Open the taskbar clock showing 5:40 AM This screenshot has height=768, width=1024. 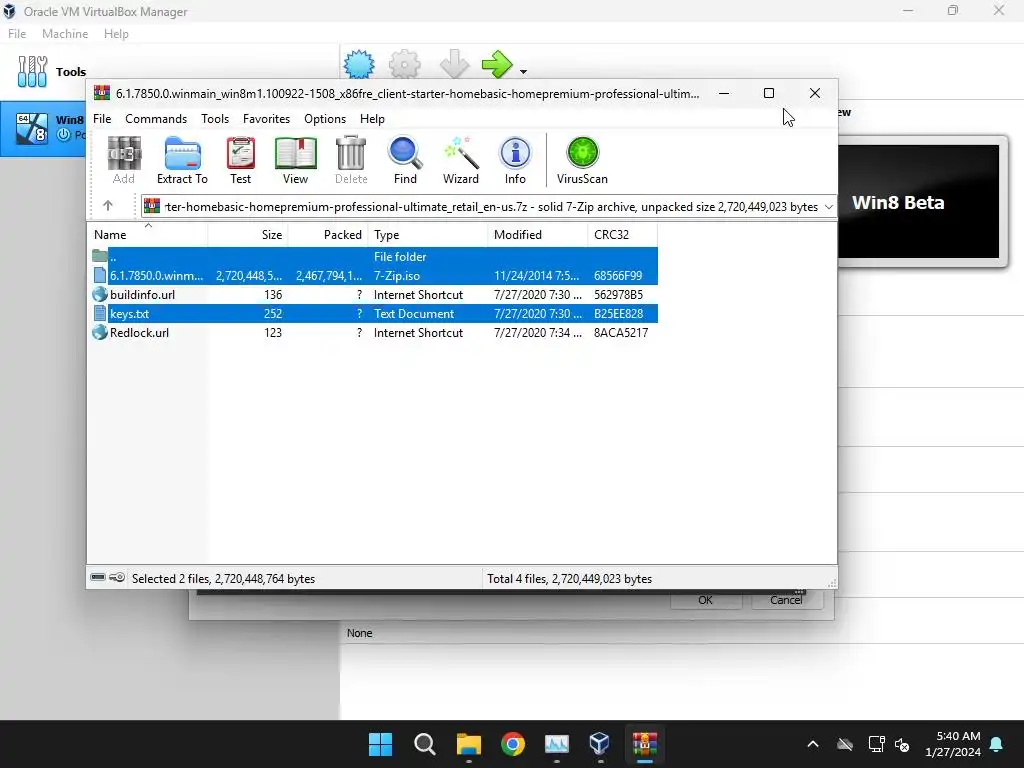click(953, 744)
